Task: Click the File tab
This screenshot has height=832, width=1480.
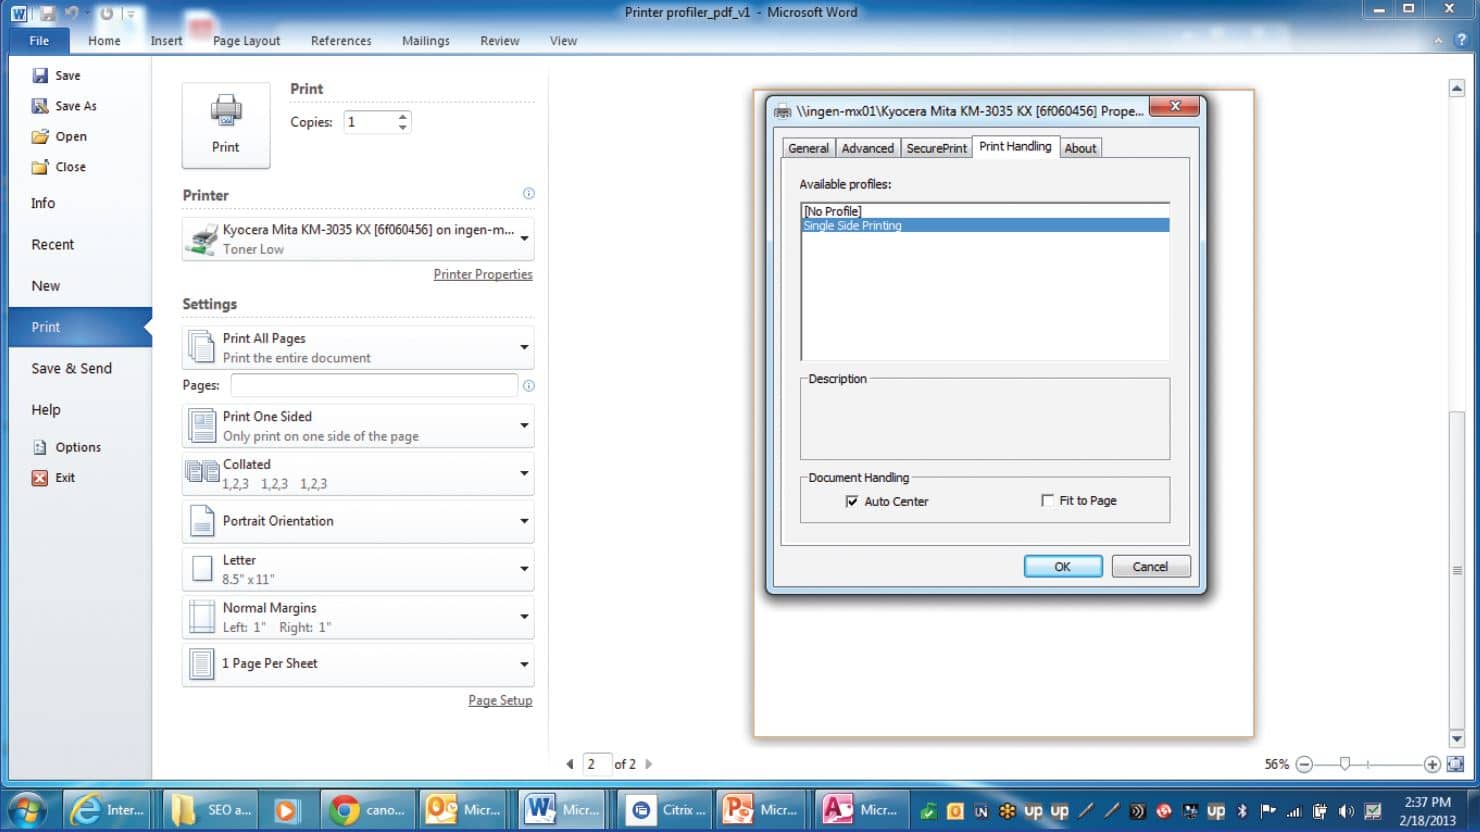Action: [x=39, y=41]
